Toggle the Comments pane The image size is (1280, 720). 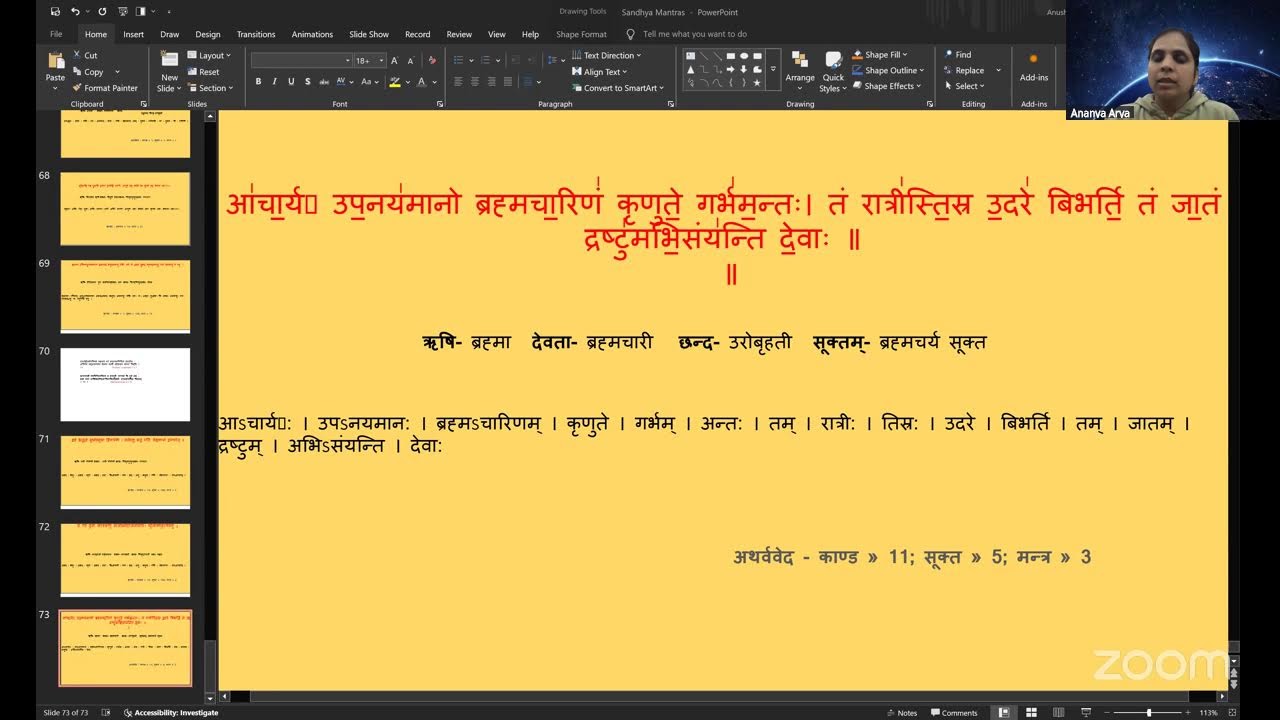tap(954, 713)
